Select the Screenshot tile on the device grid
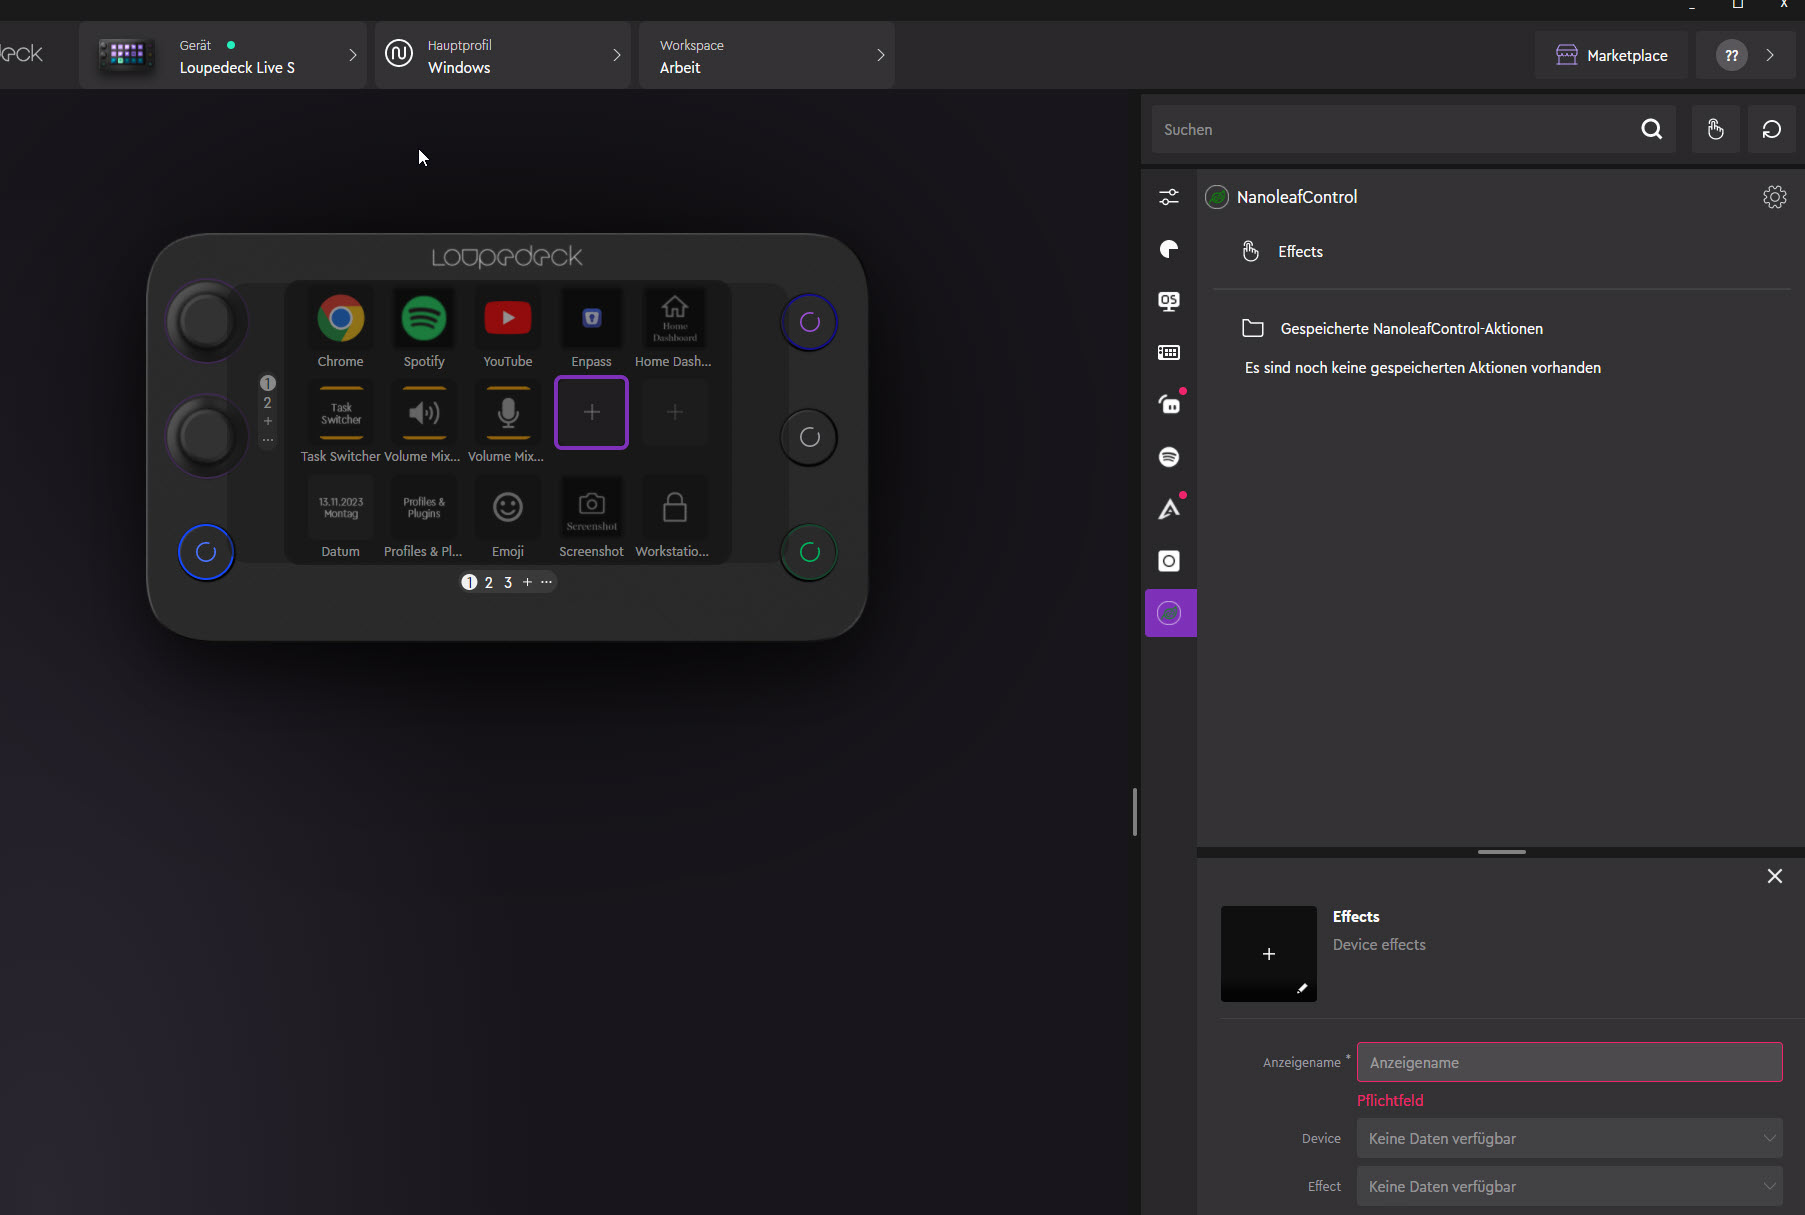 tap(591, 507)
